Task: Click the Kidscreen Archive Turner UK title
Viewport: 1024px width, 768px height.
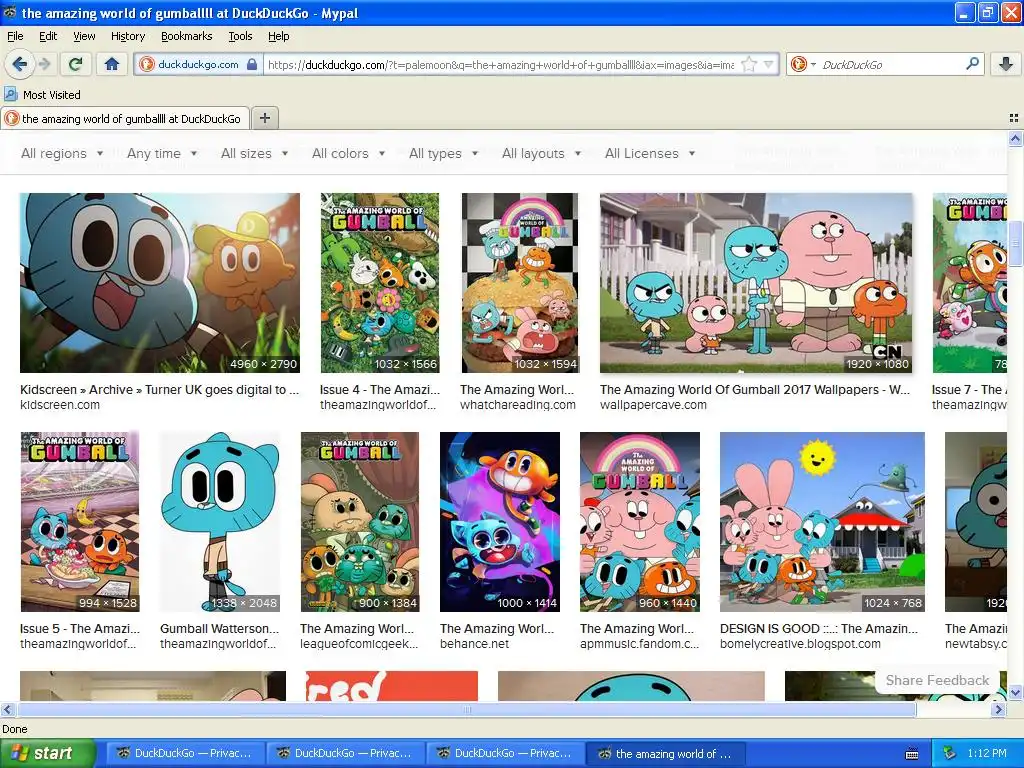Action: coord(159,390)
